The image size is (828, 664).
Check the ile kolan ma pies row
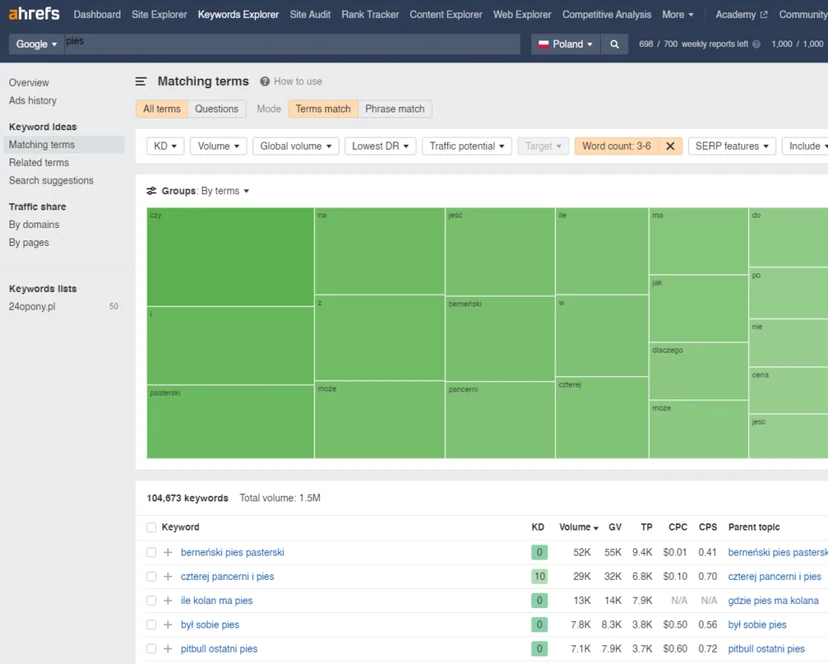(152, 601)
